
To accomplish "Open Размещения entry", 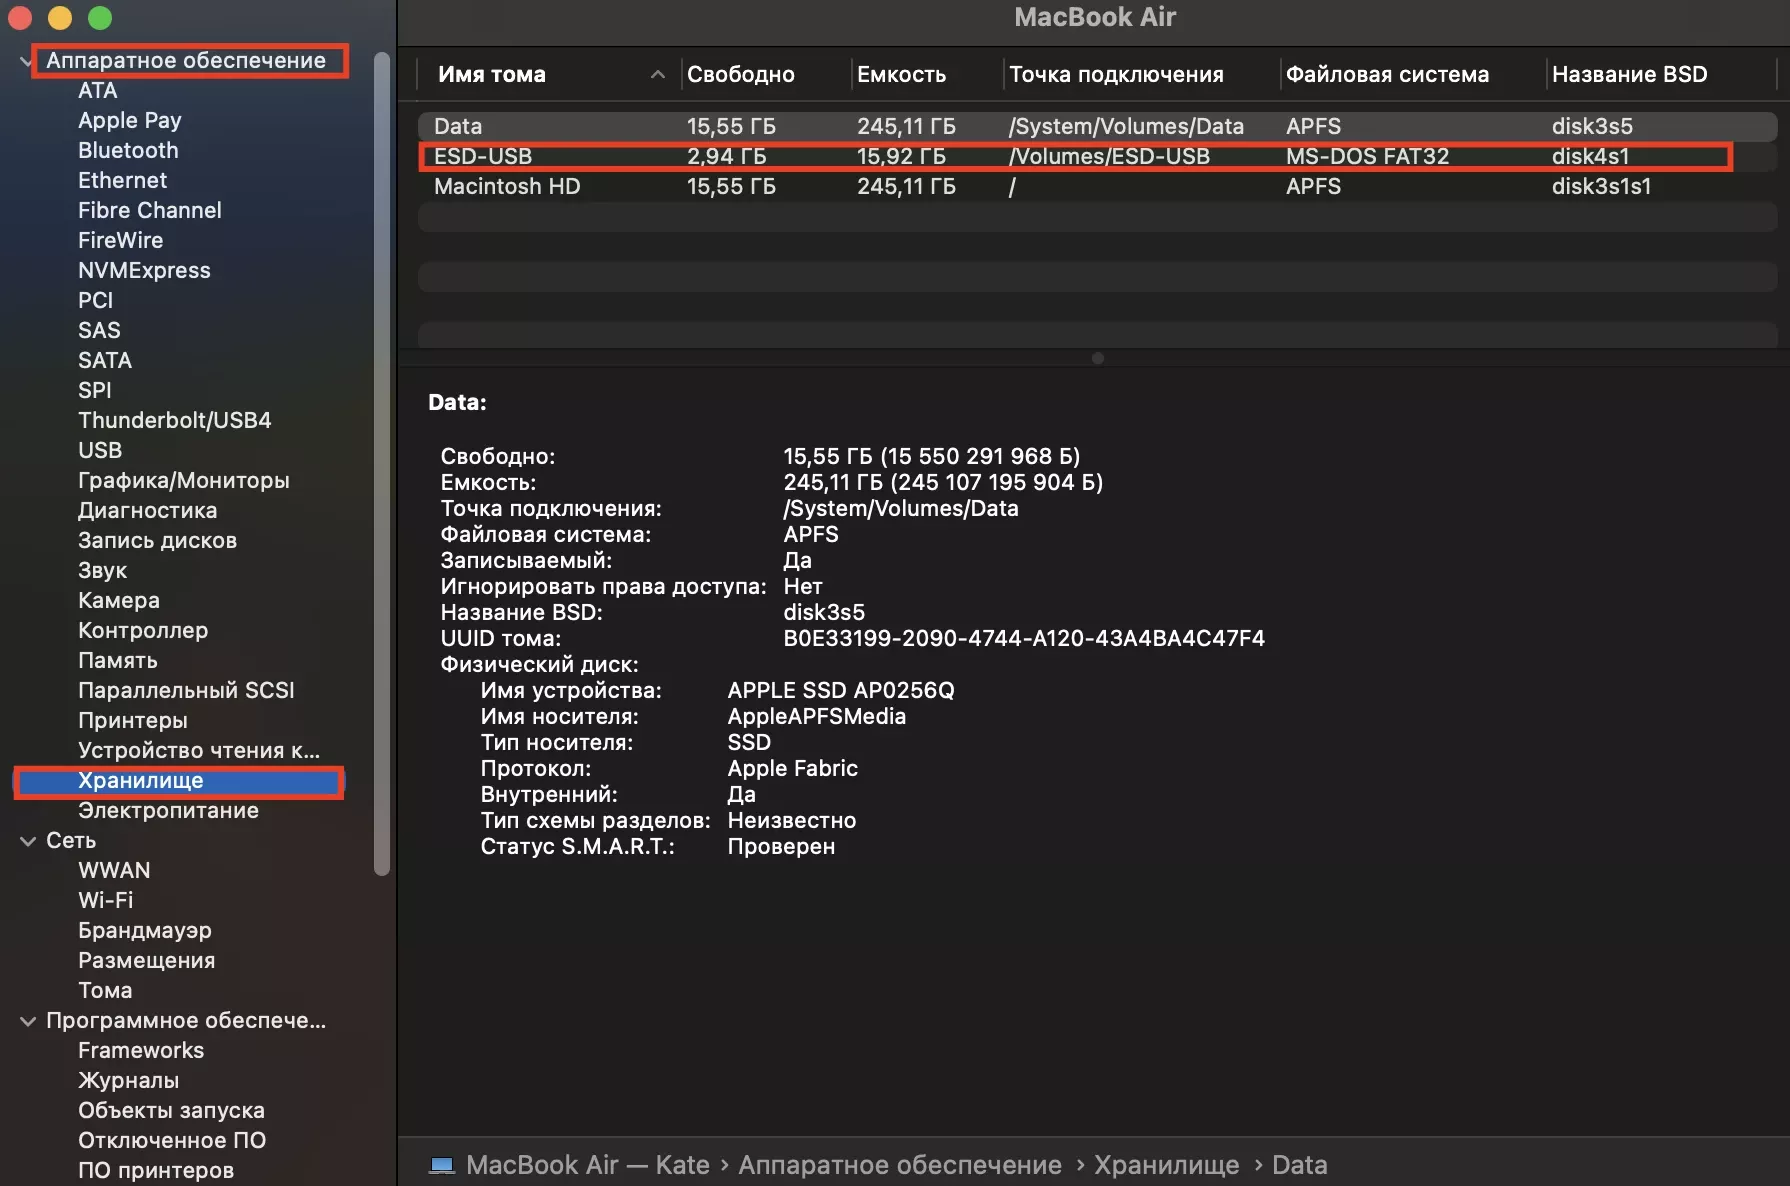I will point(147,960).
